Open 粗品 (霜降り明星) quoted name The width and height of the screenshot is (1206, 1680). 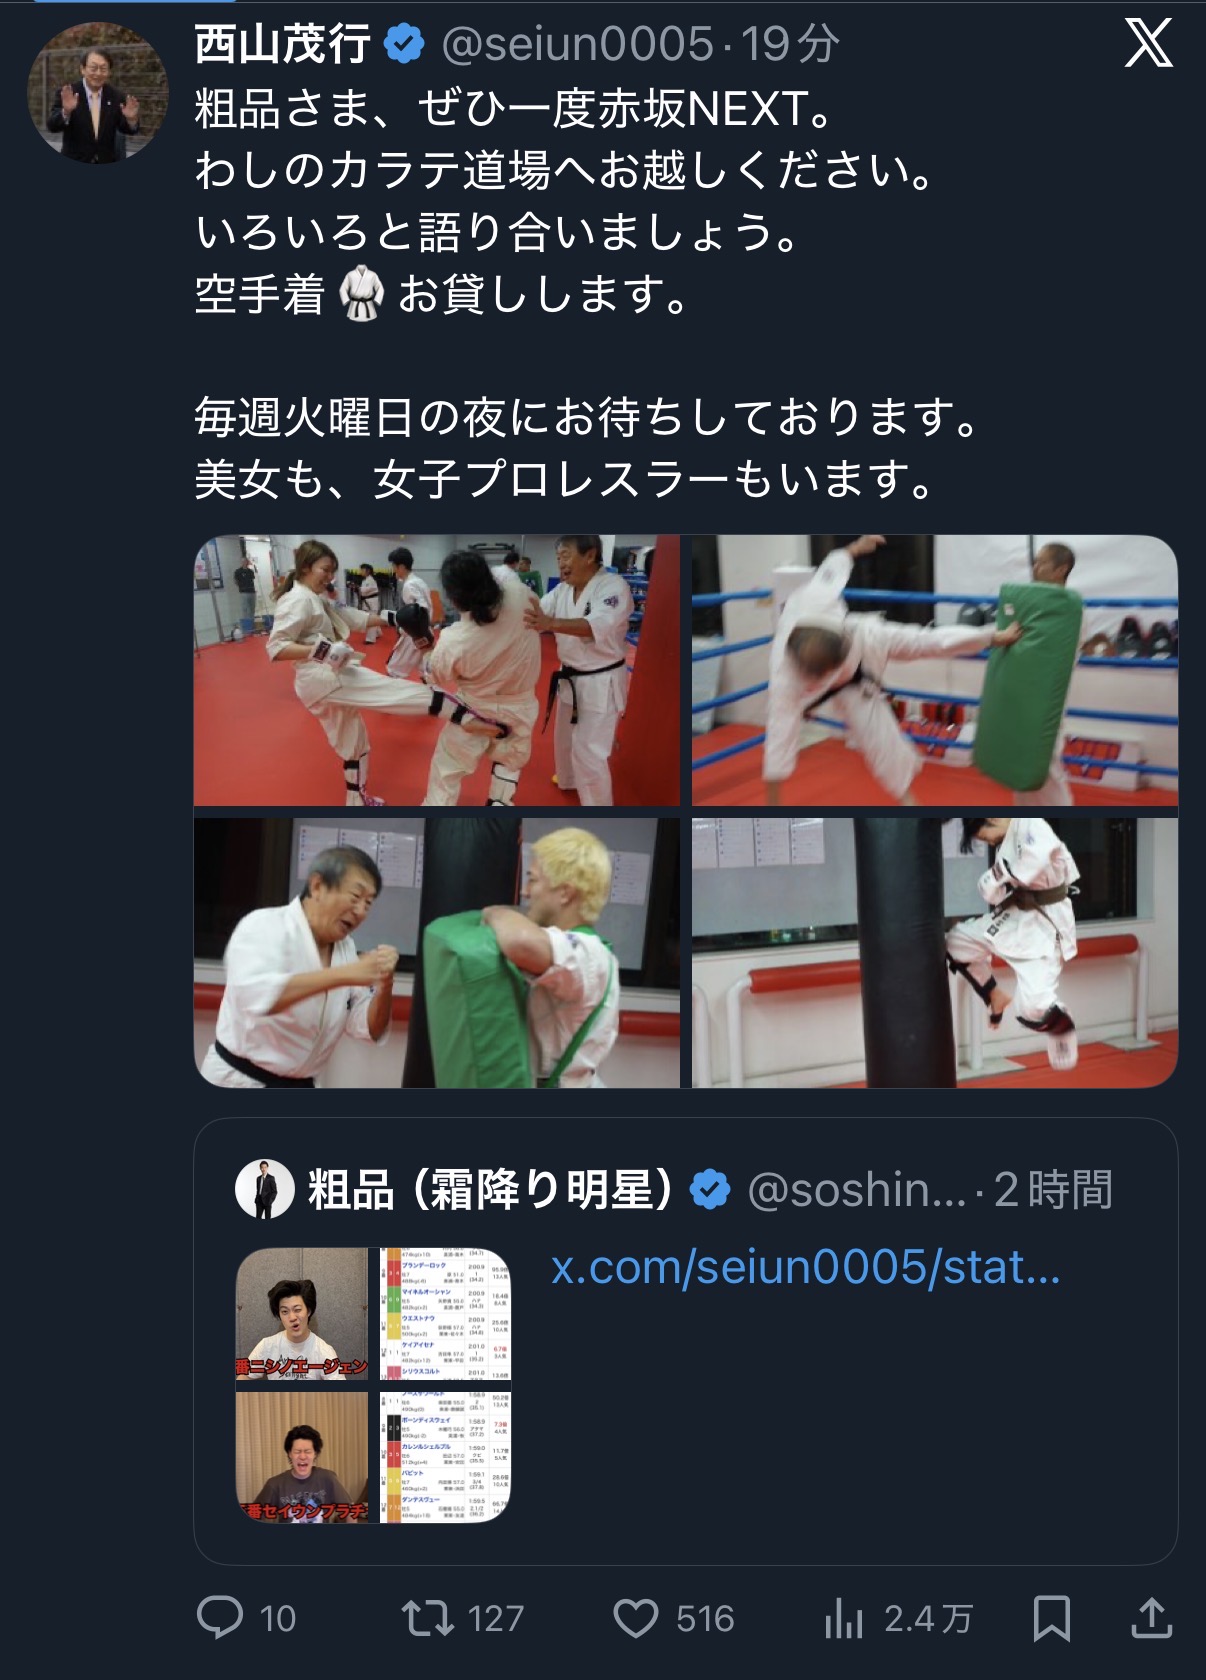(x=491, y=1190)
